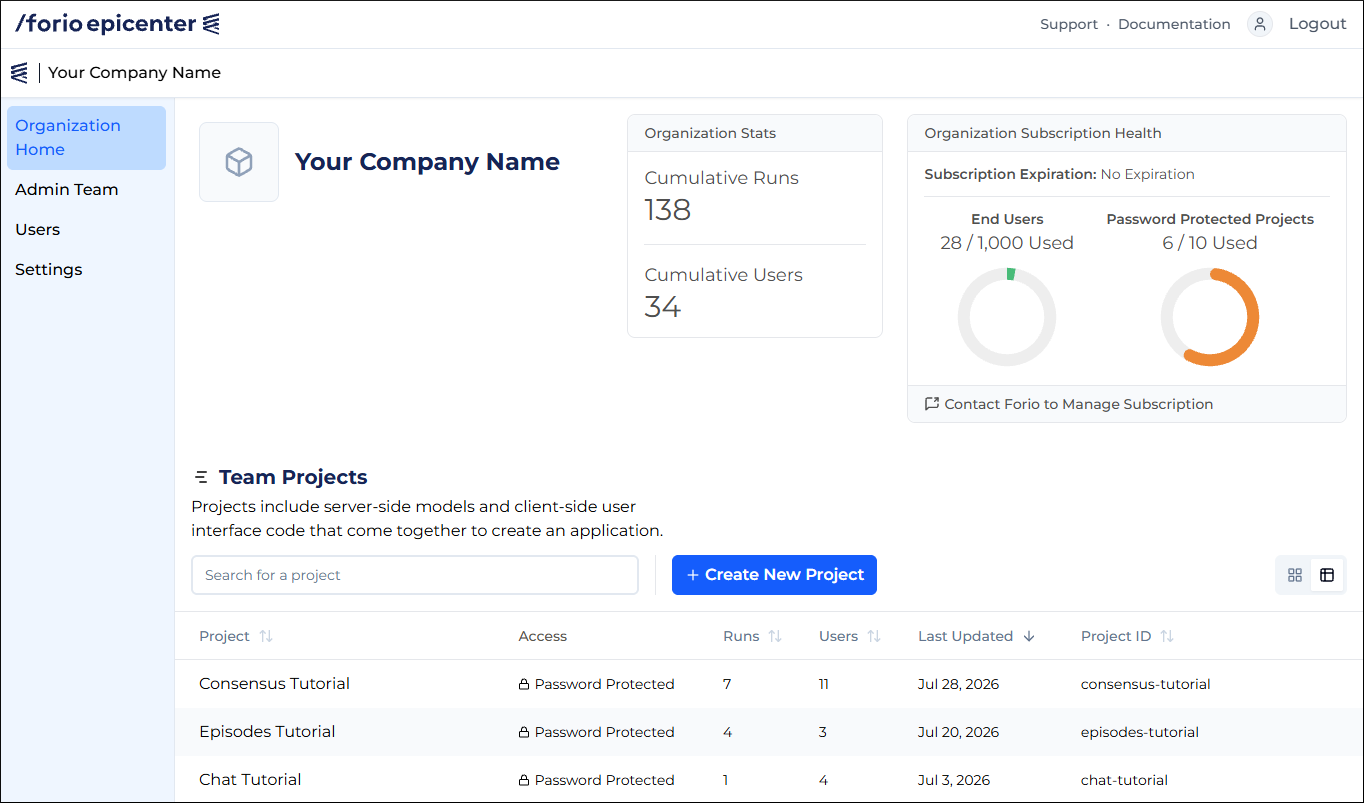Click the Cumulative Runs value 138
The height and width of the screenshot is (803, 1364).
668,210
